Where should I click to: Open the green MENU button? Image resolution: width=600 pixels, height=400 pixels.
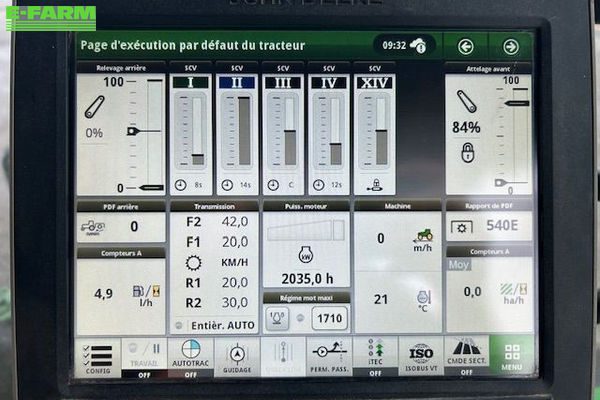pyautogui.click(x=512, y=356)
